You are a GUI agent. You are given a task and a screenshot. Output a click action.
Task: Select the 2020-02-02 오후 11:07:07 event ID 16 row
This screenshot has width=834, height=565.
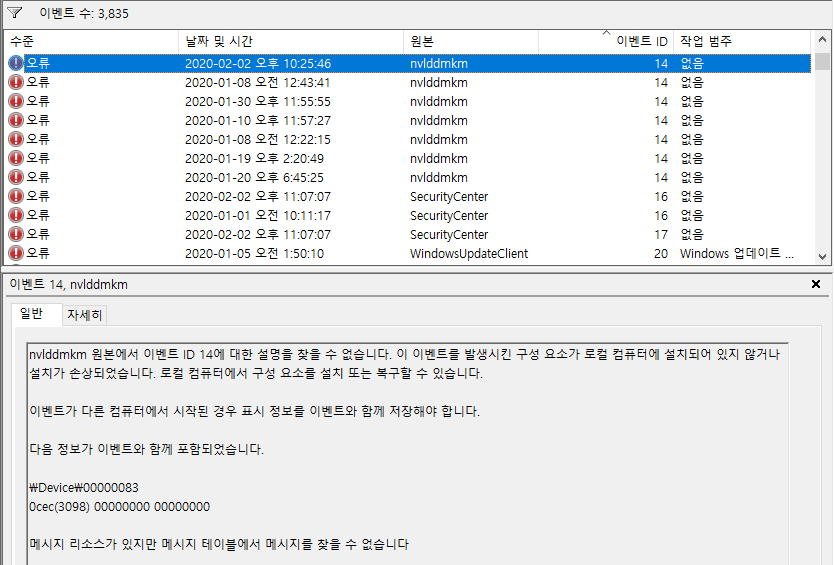pos(408,196)
